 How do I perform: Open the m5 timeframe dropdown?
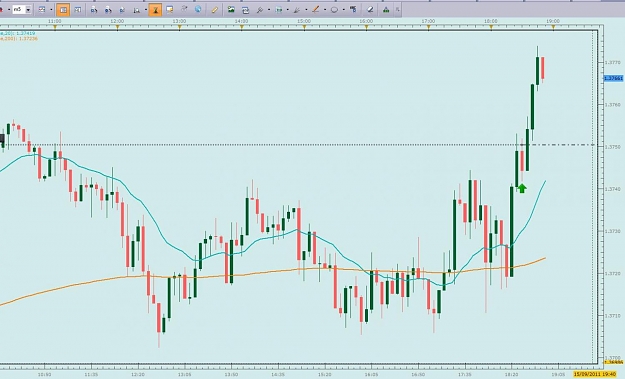(28, 10)
